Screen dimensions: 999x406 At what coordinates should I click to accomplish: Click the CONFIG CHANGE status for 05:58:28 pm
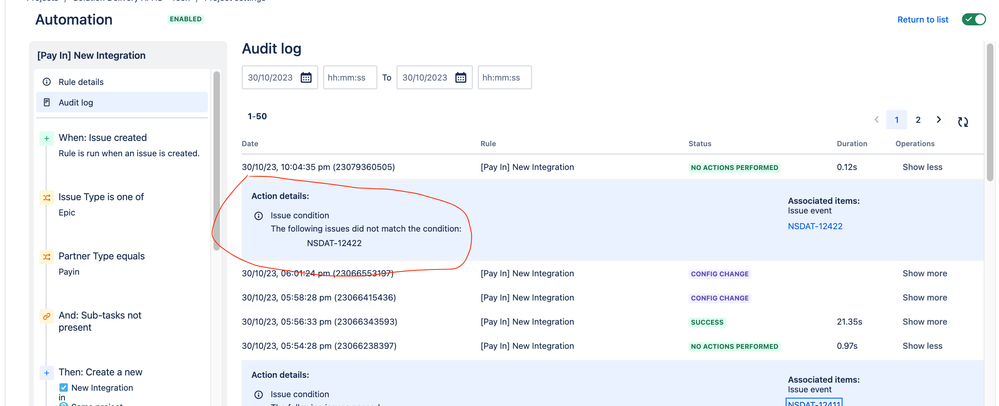tap(719, 298)
